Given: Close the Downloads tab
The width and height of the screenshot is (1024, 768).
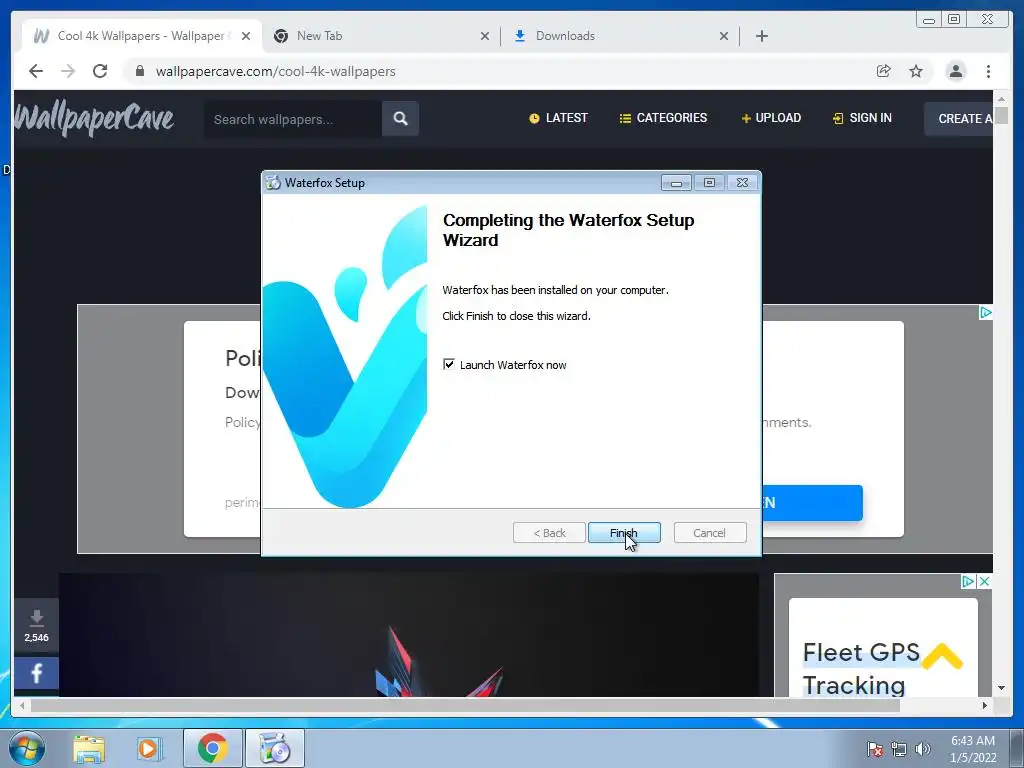Looking at the screenshot, I should (724, 36).
